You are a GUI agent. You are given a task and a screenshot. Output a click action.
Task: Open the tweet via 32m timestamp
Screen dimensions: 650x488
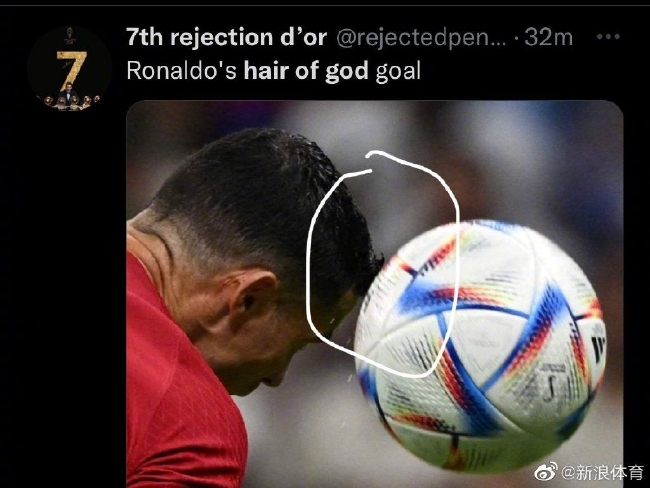(x=548, y=37)
